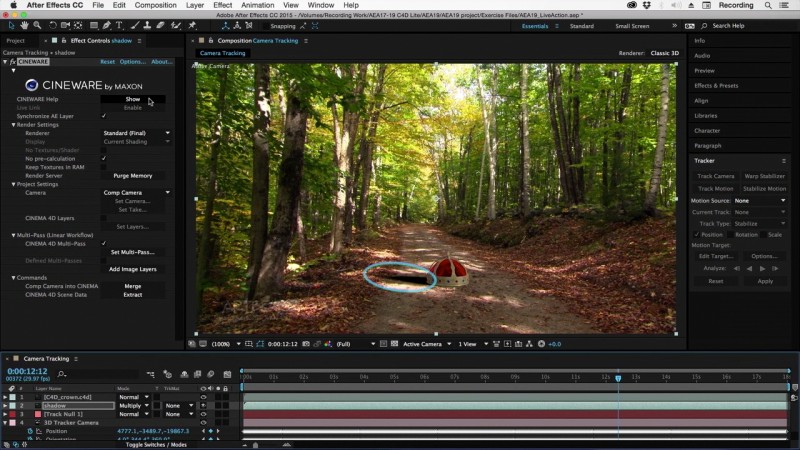
Task: Select the Puppet Pin tool
Action: pos(192,26)
